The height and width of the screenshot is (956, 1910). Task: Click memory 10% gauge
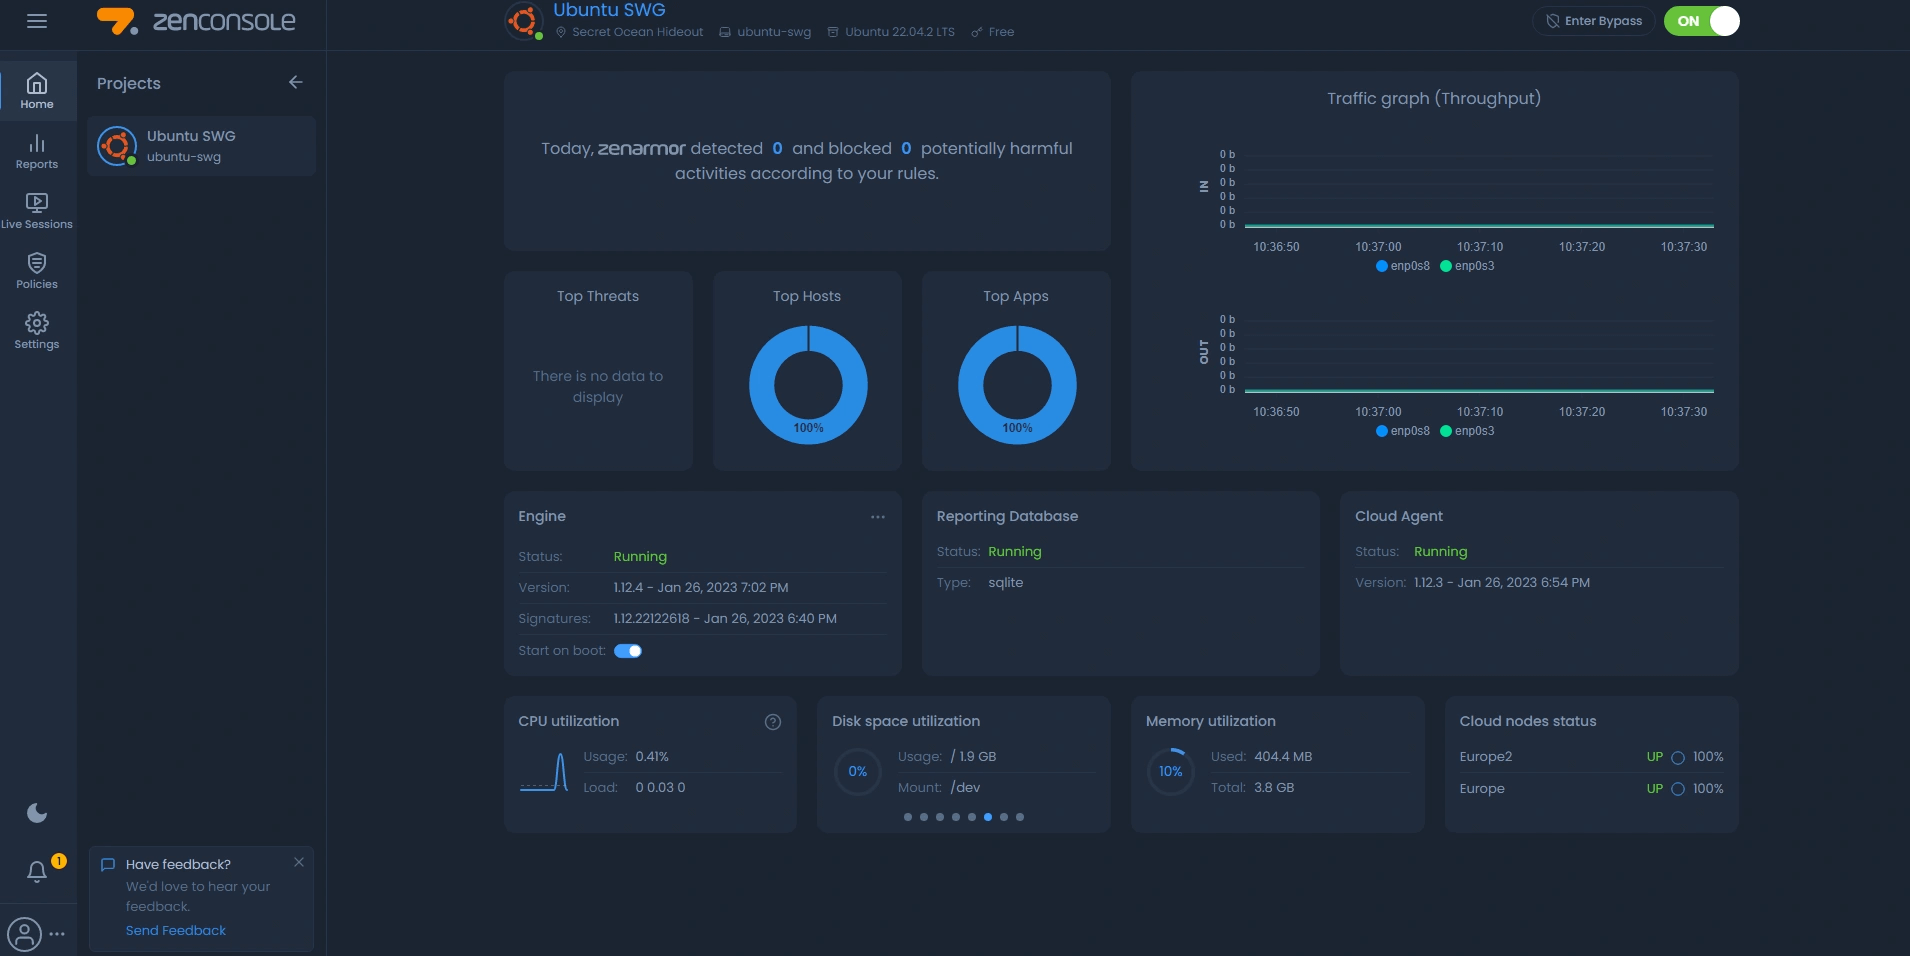click(x=1171, y=772)
